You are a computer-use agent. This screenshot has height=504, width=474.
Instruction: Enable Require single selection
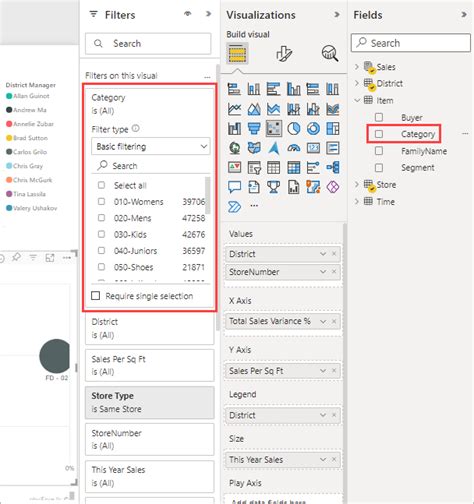tap(96, 296)
